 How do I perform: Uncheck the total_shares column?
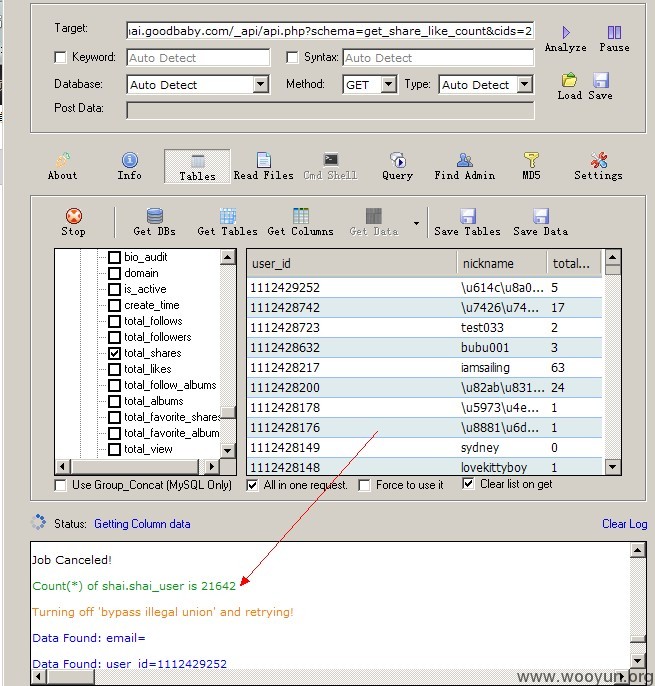click(x=115, y=353)
